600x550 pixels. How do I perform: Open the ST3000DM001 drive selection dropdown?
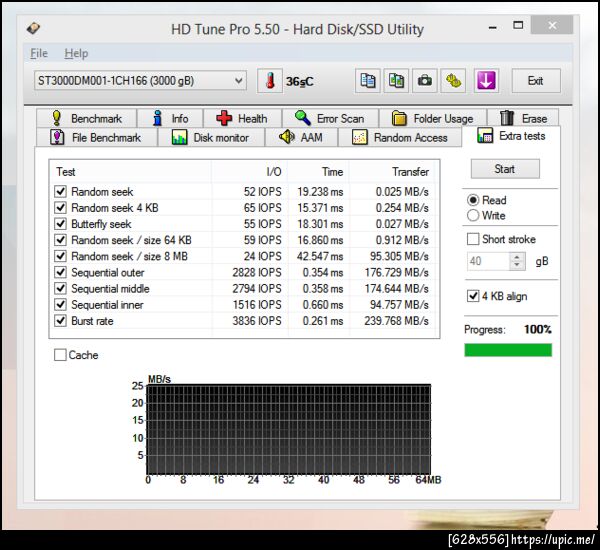[x=140, y=81]
